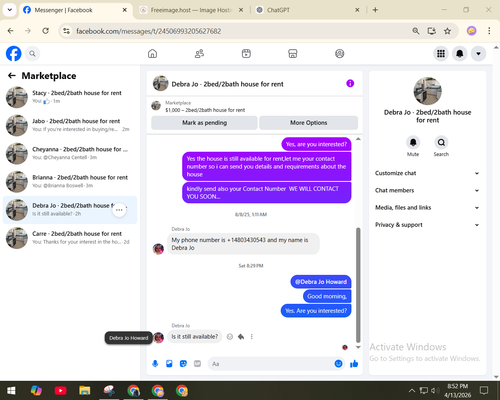
Task: Click the chat scrollbar
Action: [x=358, y=285]
